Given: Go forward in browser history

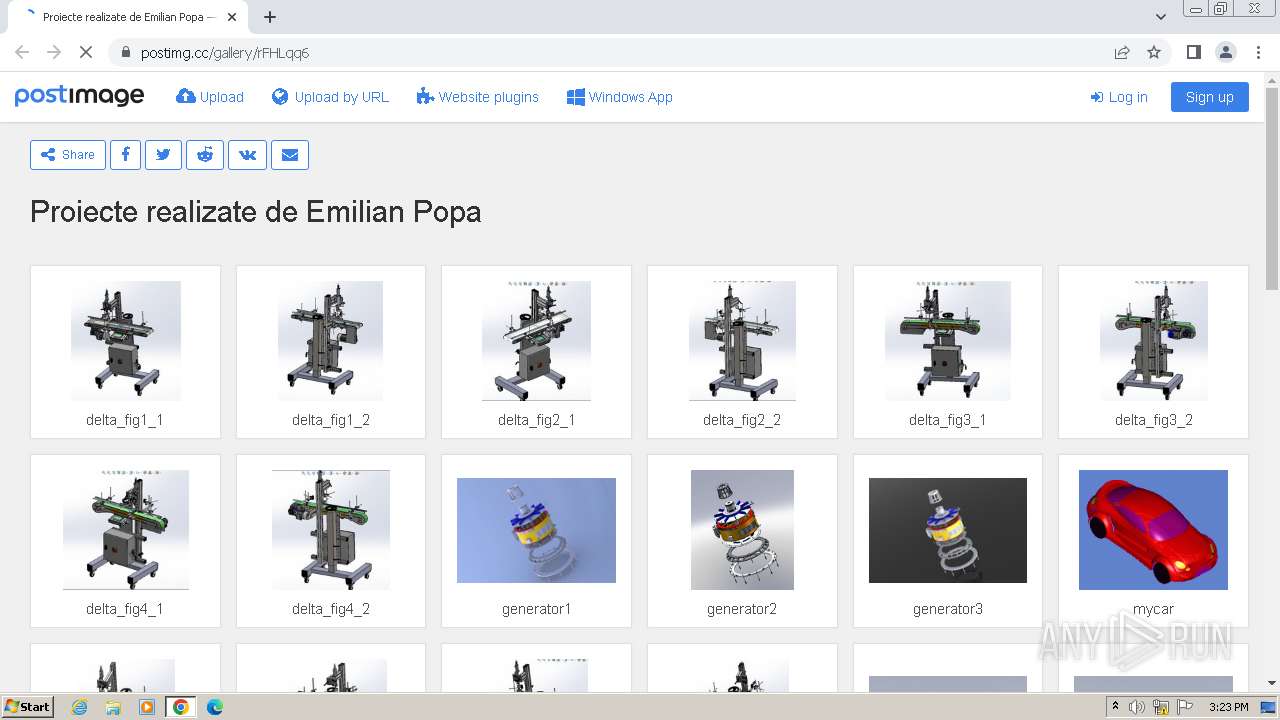Looking at the screenshot, I should 54,52.
